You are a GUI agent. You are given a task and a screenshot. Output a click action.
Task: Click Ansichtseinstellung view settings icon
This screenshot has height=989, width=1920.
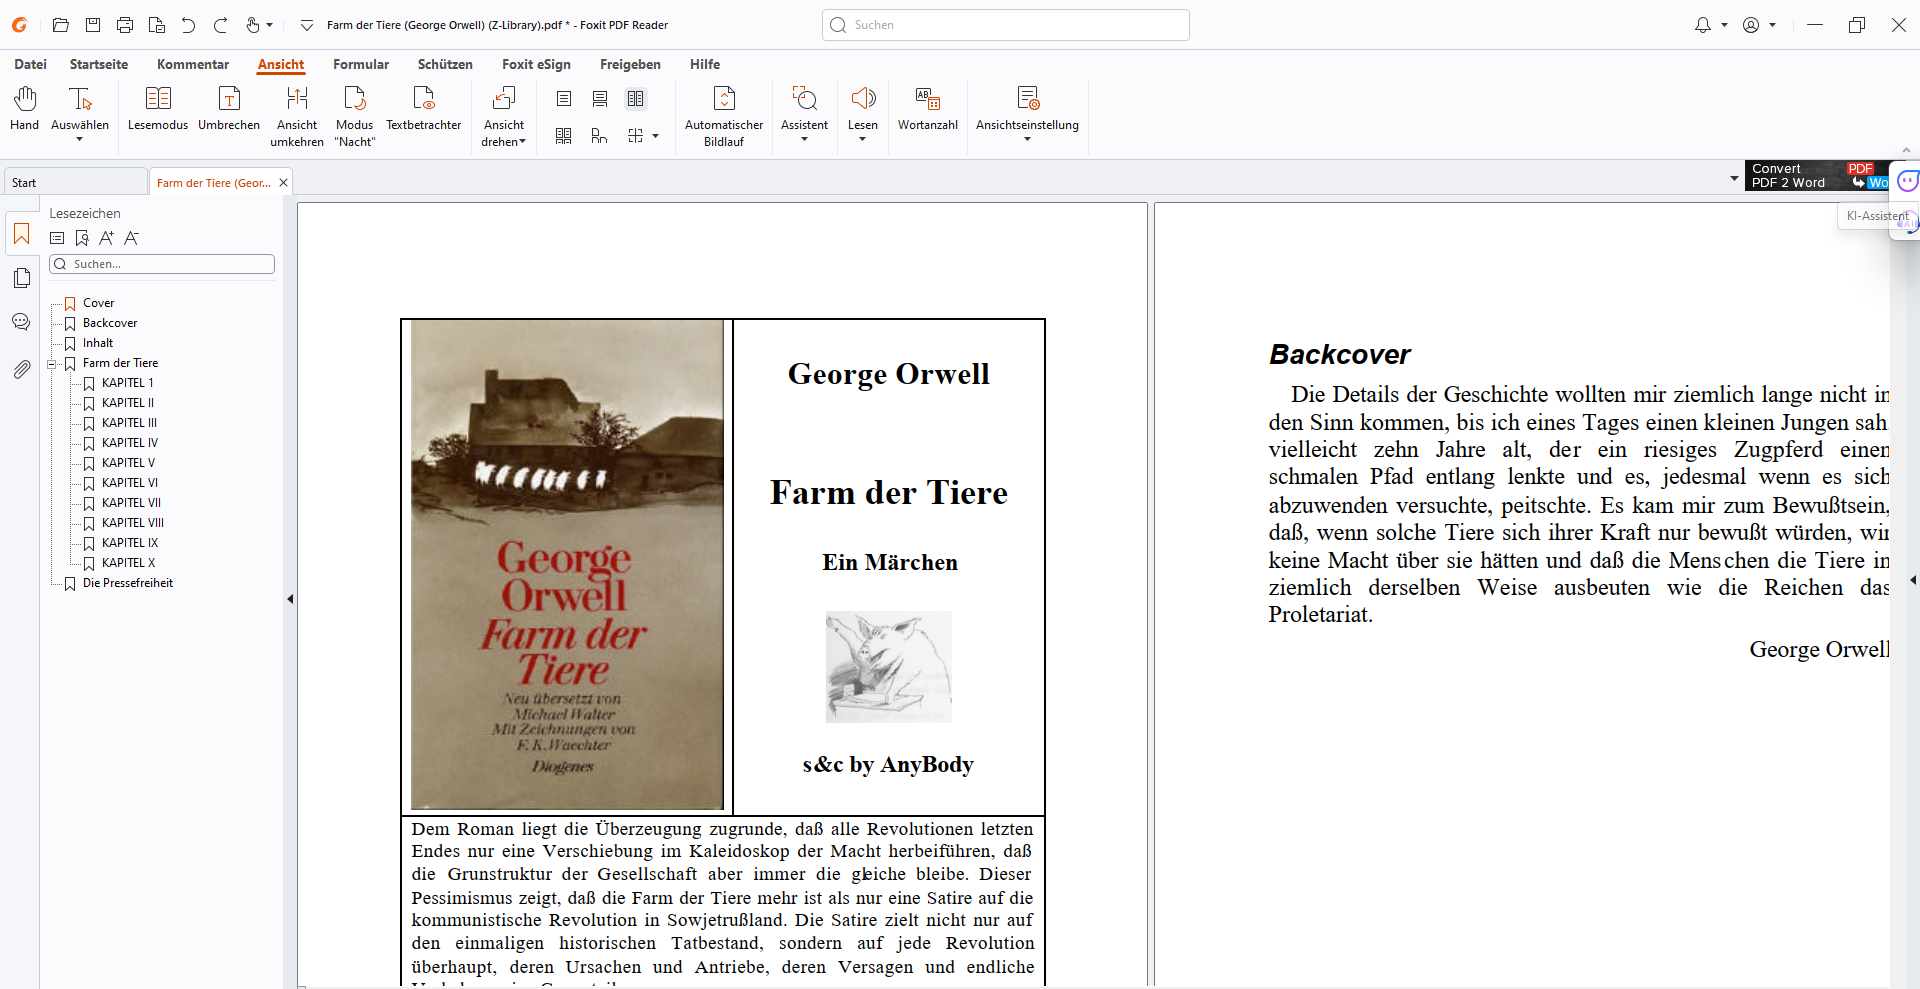pos(1028,98)
